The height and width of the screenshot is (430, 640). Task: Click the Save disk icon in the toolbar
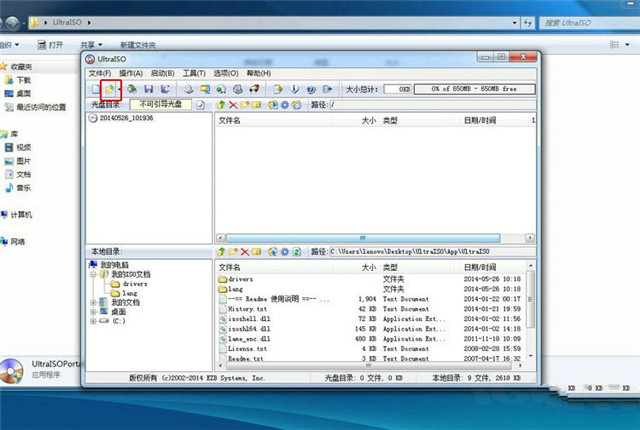click(x=149, y=88)
